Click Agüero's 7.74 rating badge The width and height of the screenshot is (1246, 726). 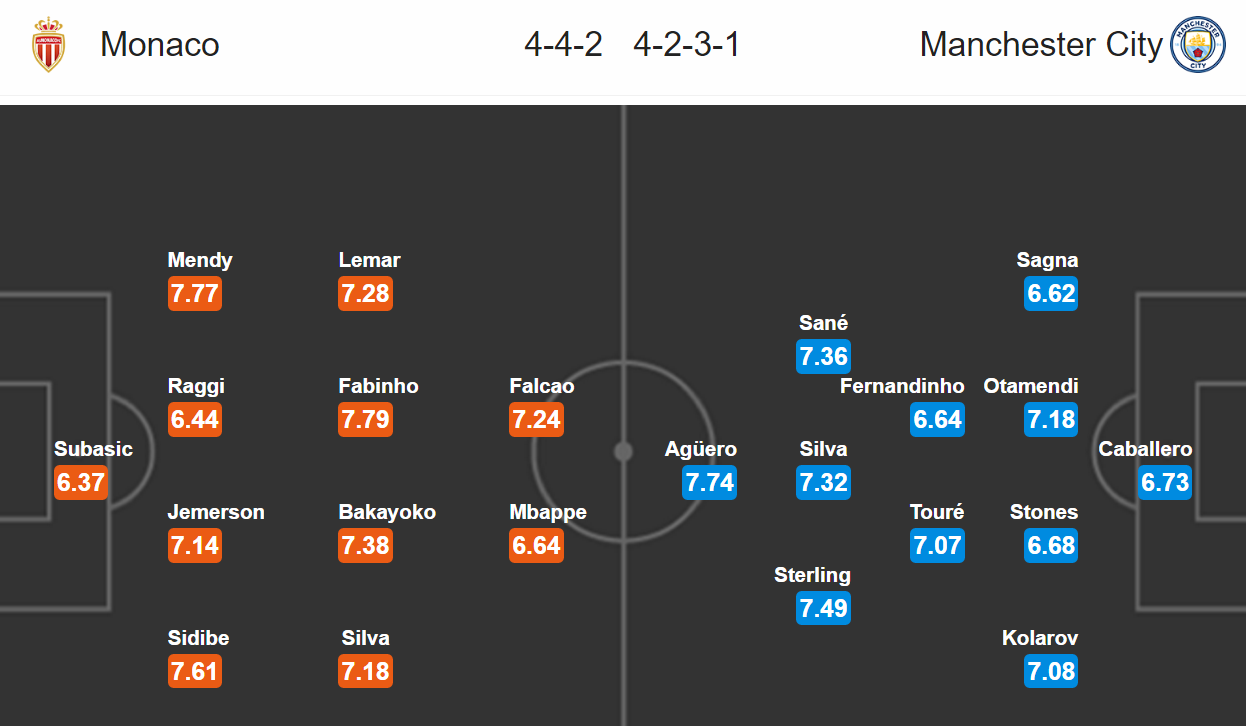[709, 483]
